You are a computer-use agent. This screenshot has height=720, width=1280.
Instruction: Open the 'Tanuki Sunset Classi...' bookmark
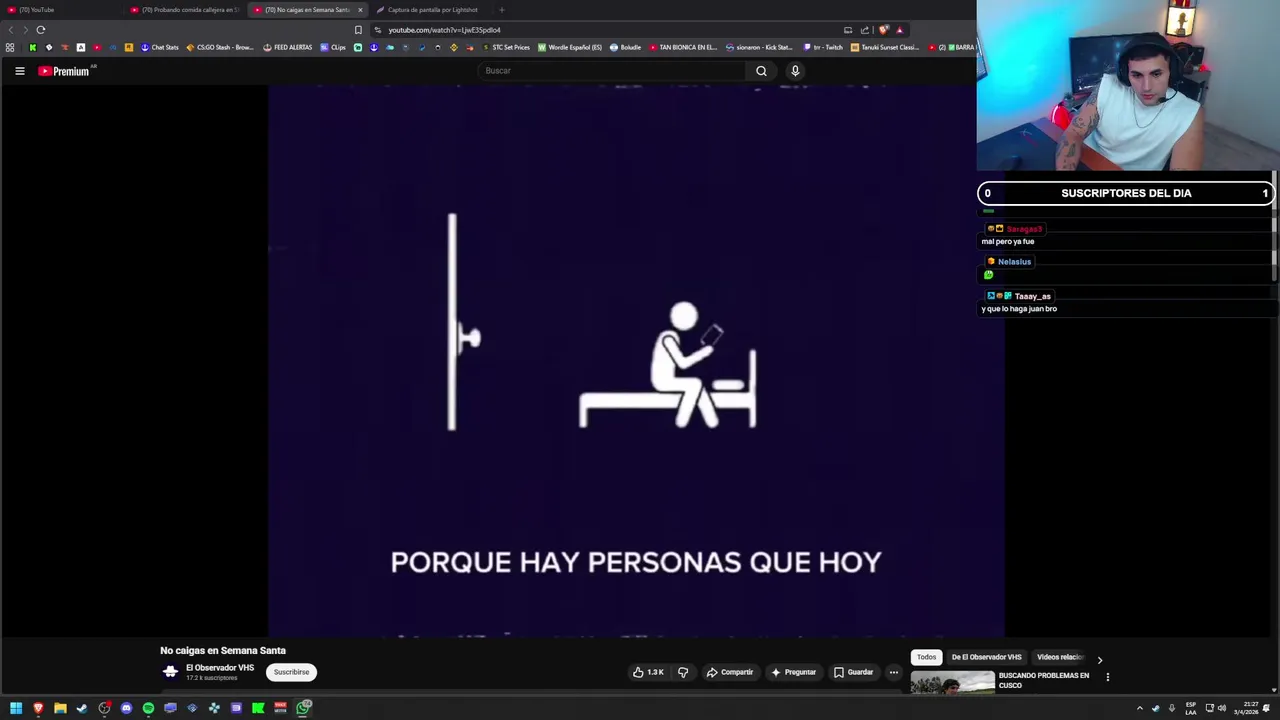point(885,47)
